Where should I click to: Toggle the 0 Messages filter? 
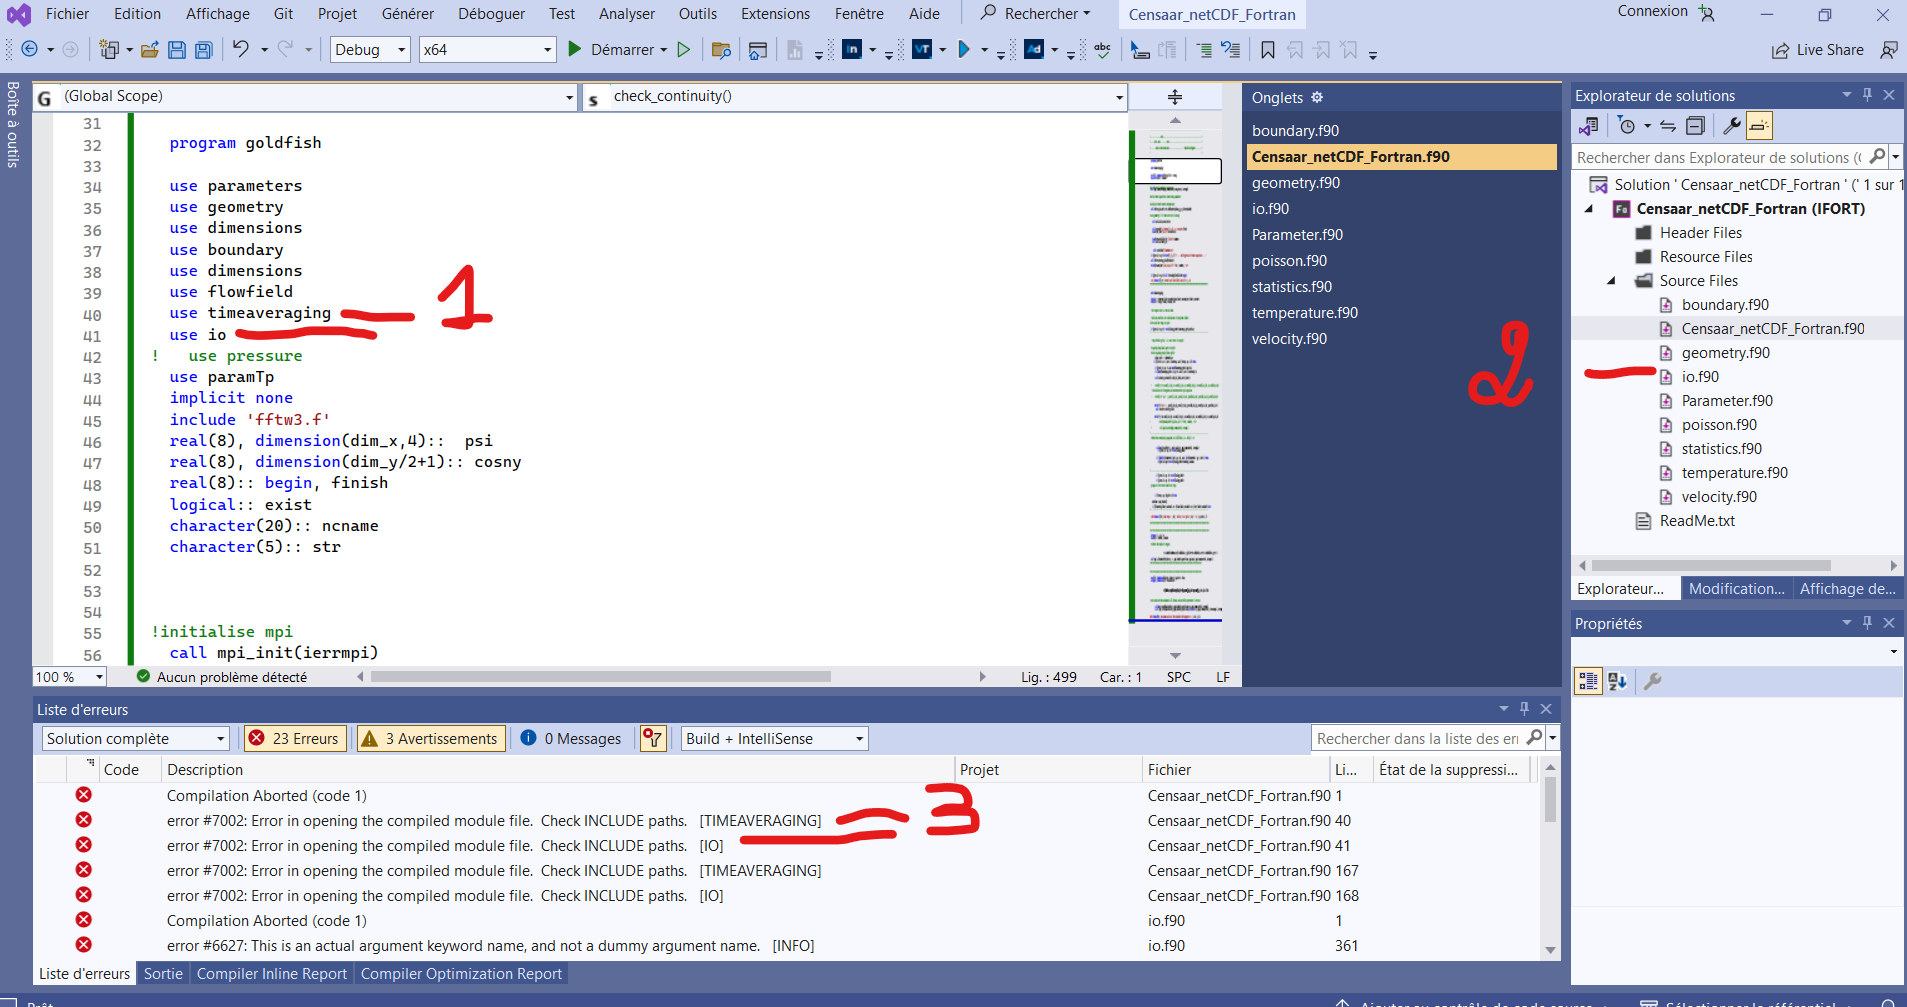pyautogui.click(x=571, y=738)
